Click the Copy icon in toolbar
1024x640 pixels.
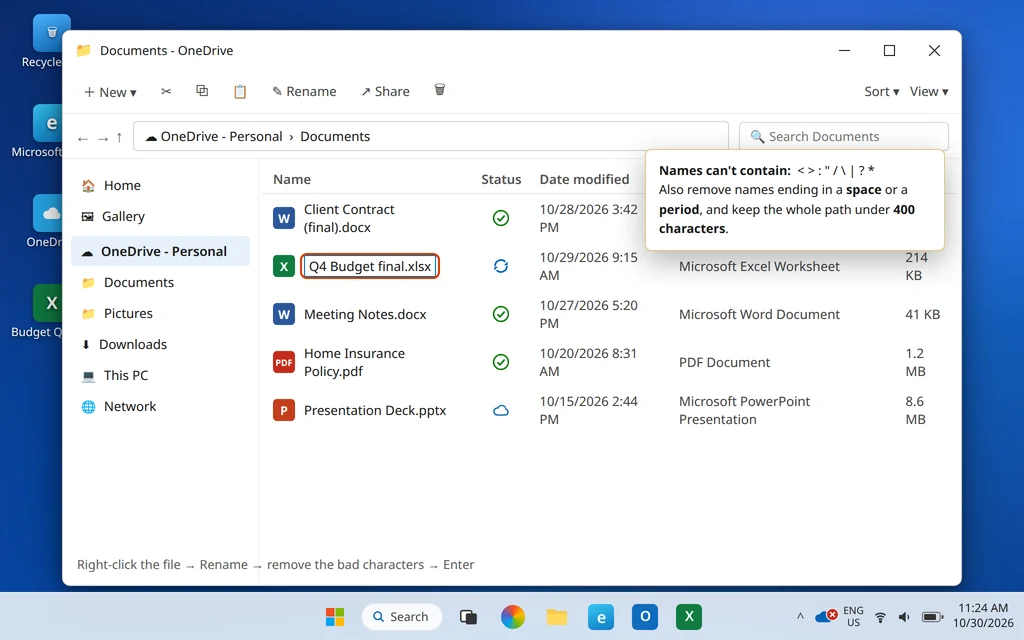click(202, 91)
